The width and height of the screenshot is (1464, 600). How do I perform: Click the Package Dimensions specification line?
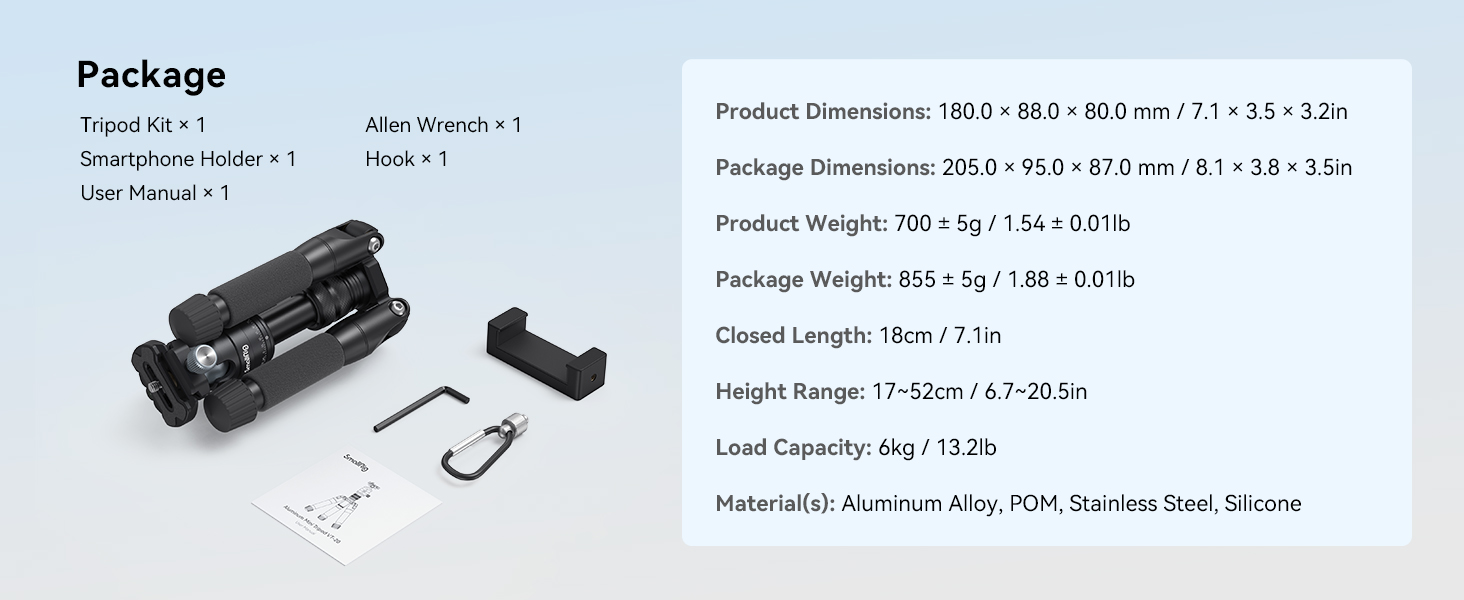tap(1033, 167)
